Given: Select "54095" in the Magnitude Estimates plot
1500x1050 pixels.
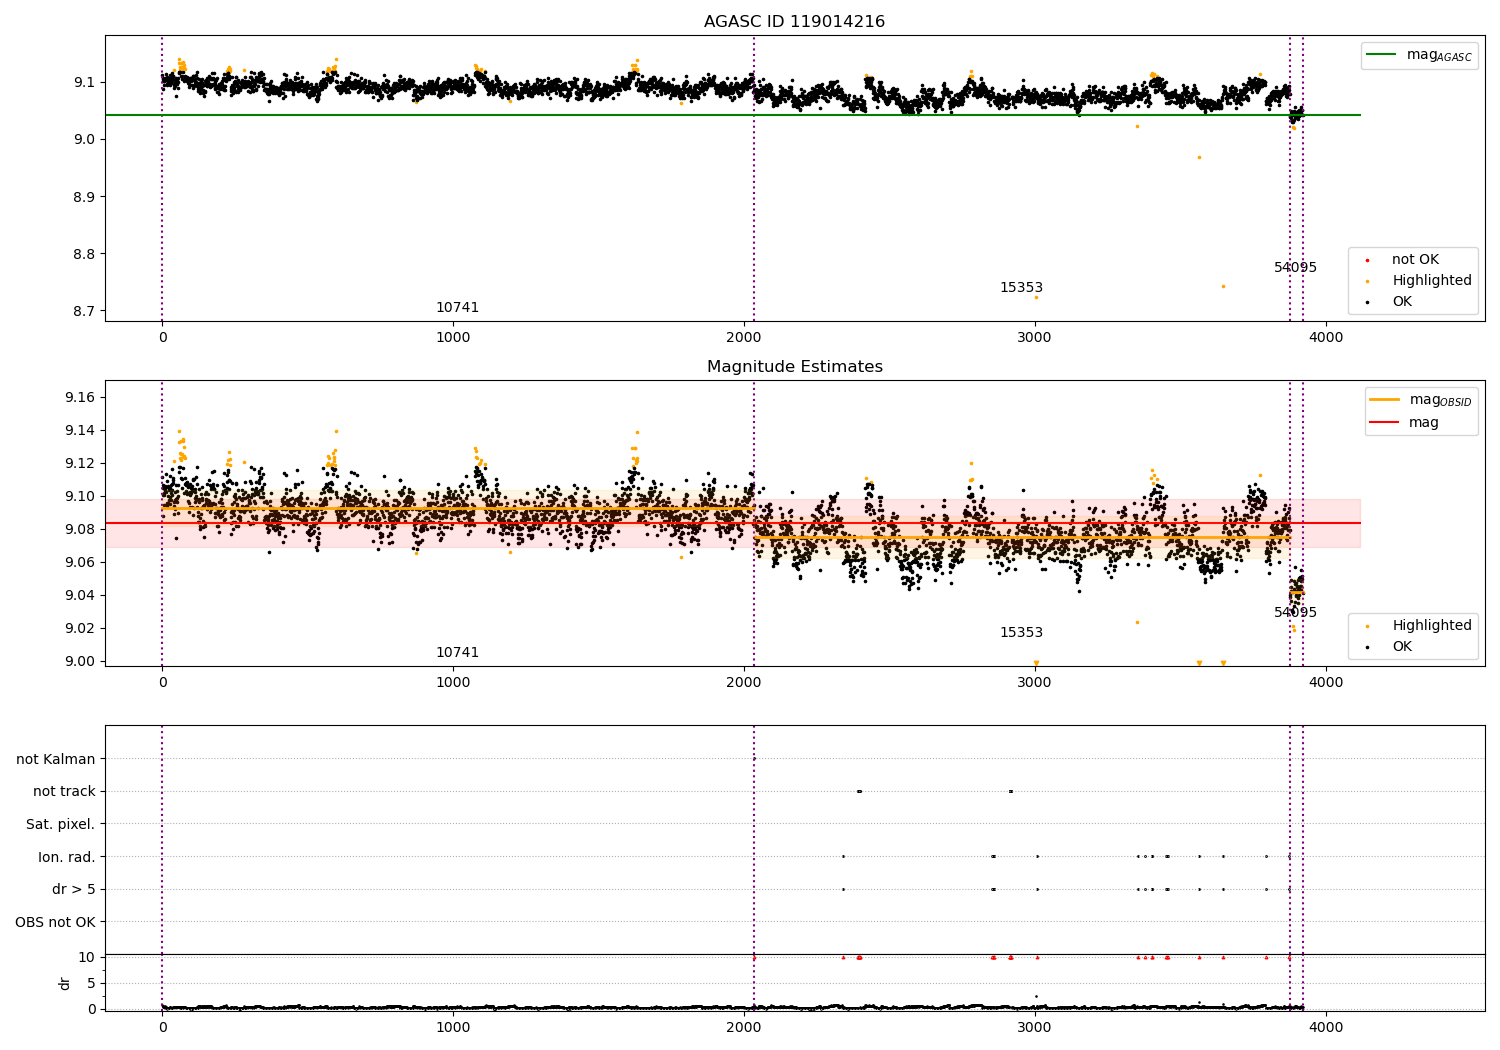Looking at the screenshot, I should coord(1295,613).
